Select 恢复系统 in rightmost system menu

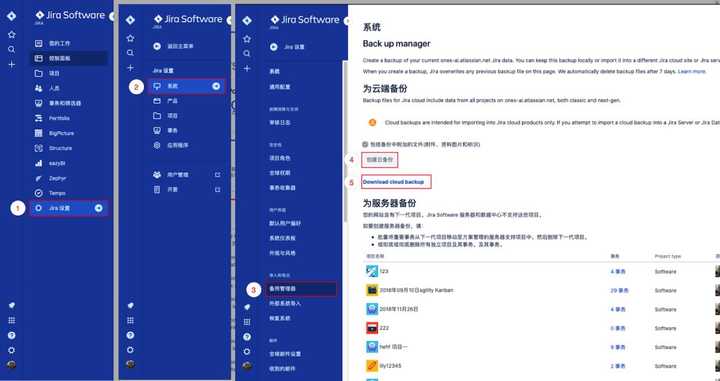pyautogui.click(x=280, y=318)
